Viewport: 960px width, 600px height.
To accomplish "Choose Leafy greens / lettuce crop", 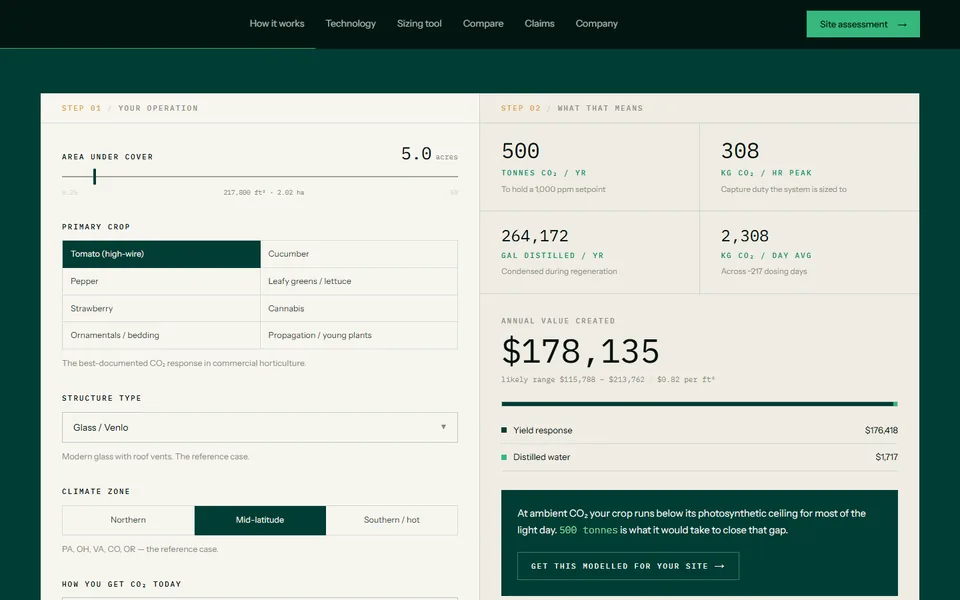I will pyautogui.click(x=359, y=281).
